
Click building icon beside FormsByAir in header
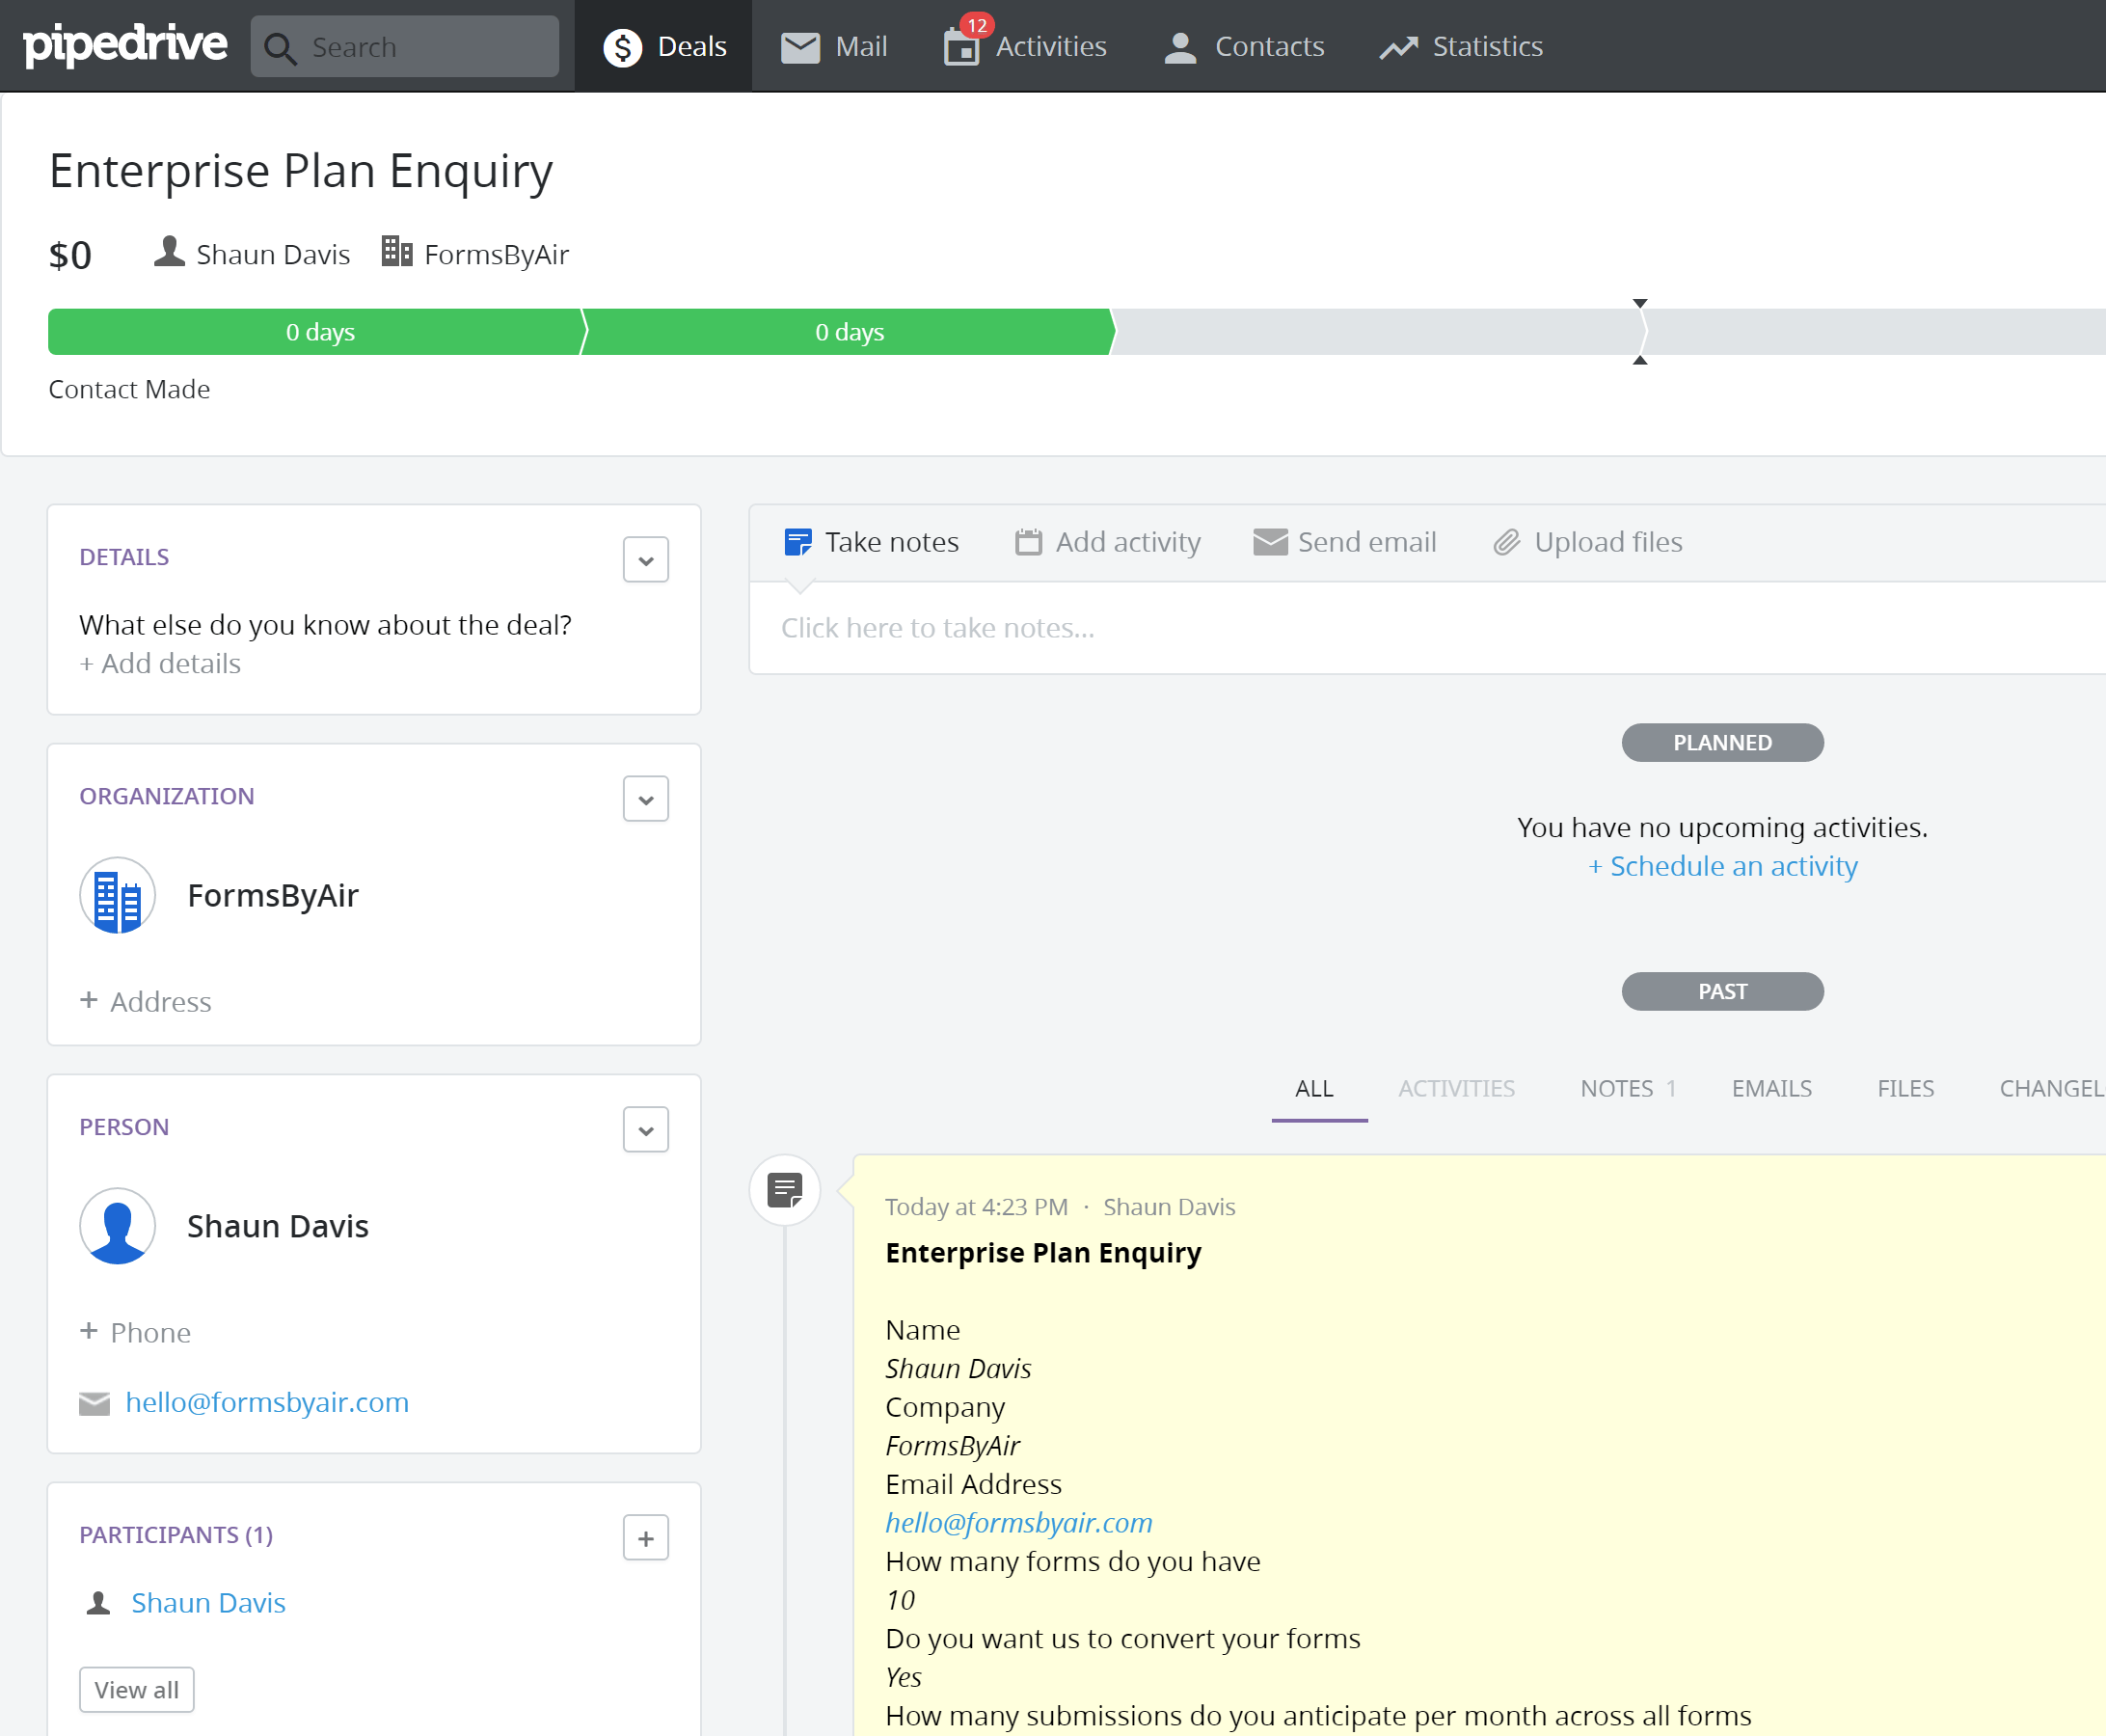pyautogui.click(x=397, y=251)
